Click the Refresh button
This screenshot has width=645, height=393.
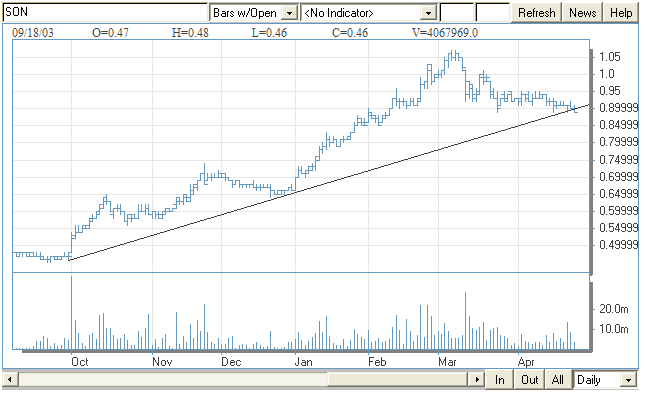click(x=536, y=12)
